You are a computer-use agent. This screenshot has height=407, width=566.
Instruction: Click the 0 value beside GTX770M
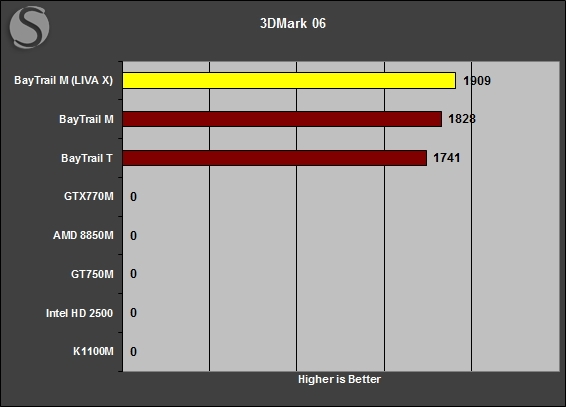click(x=134, y=197)
